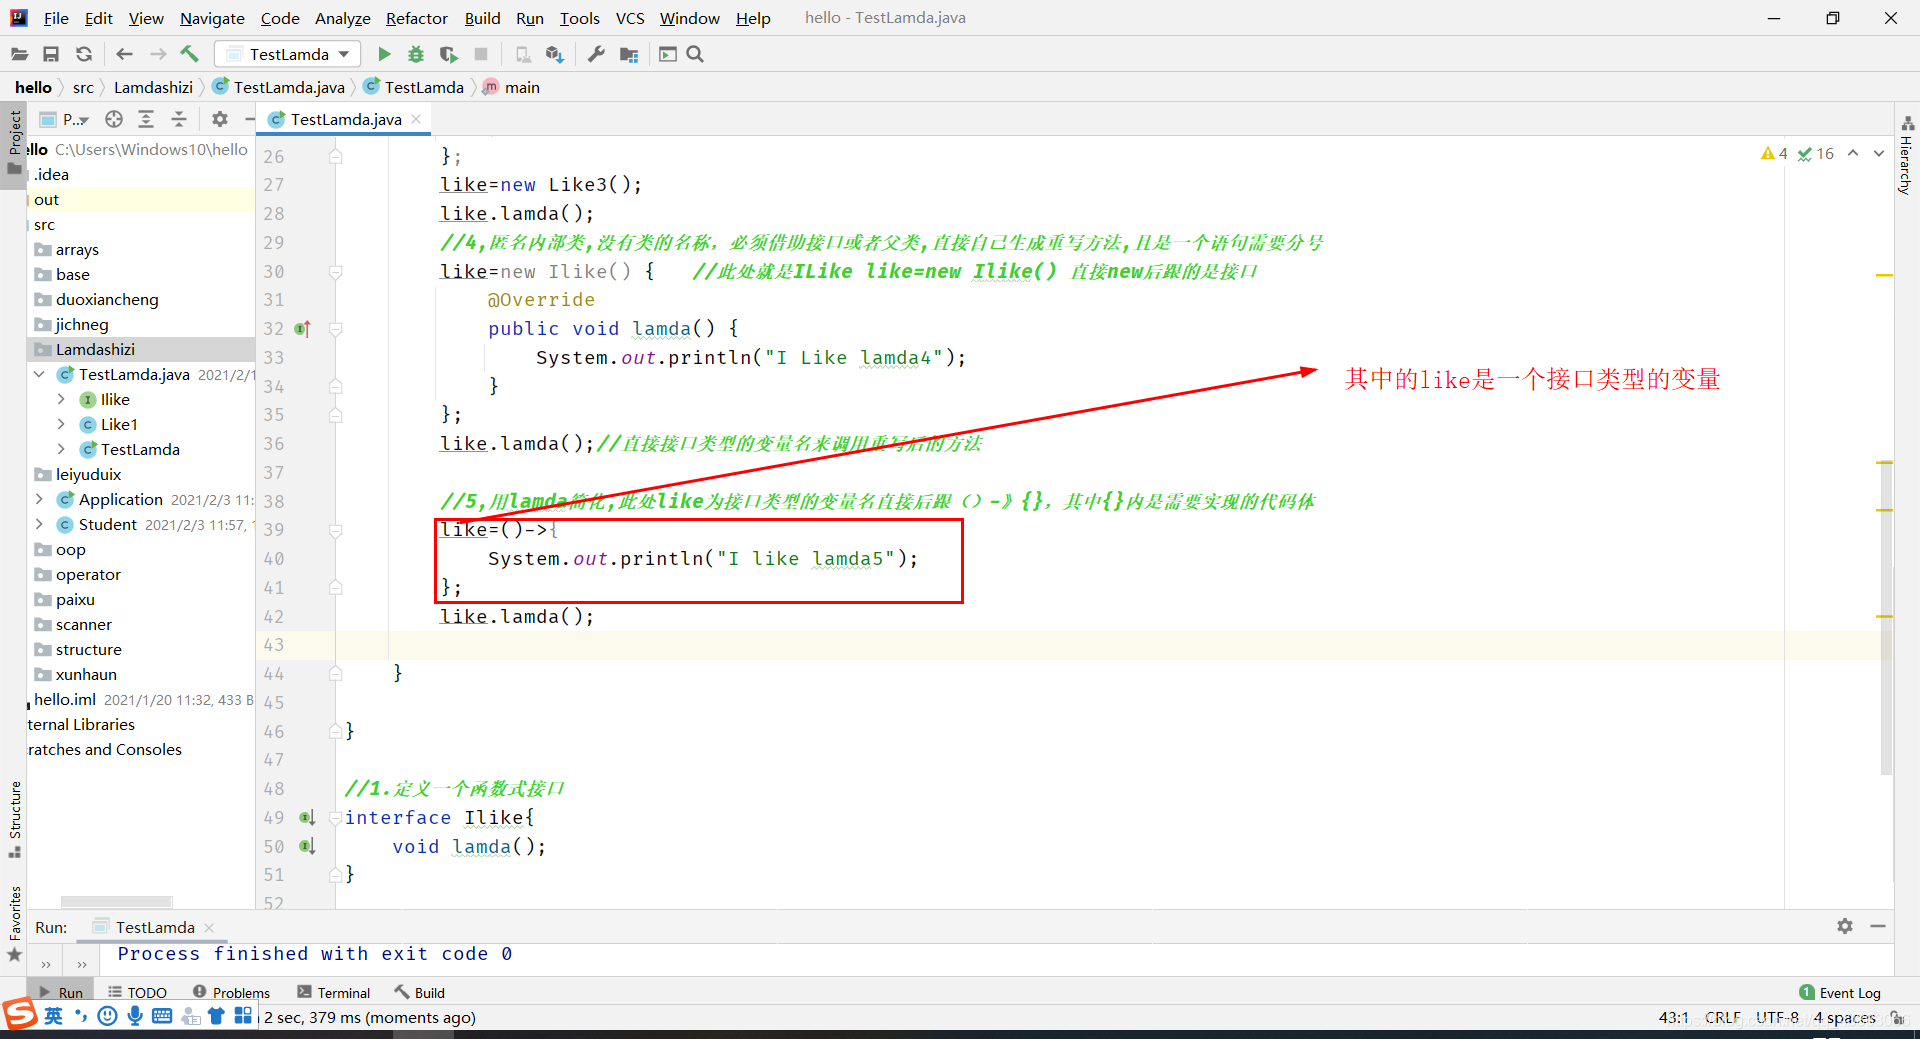Viewport: 1920px width, 1039px height.
Task: Open Project panel gear options
Action: coord(220,119)
